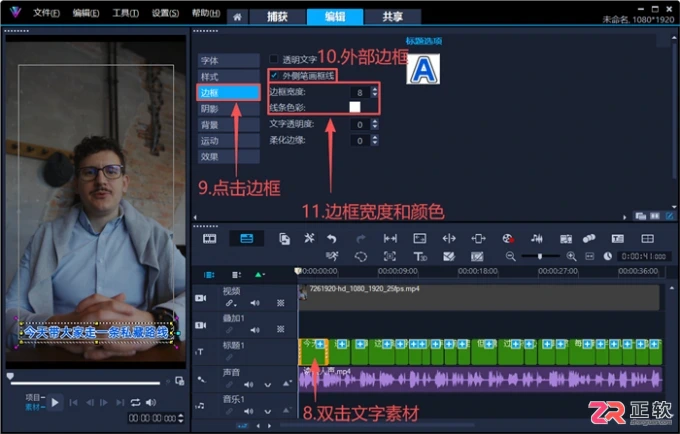Switch to the 捕获 tab
Screen dimensions: 680x434
click(277, 17)
